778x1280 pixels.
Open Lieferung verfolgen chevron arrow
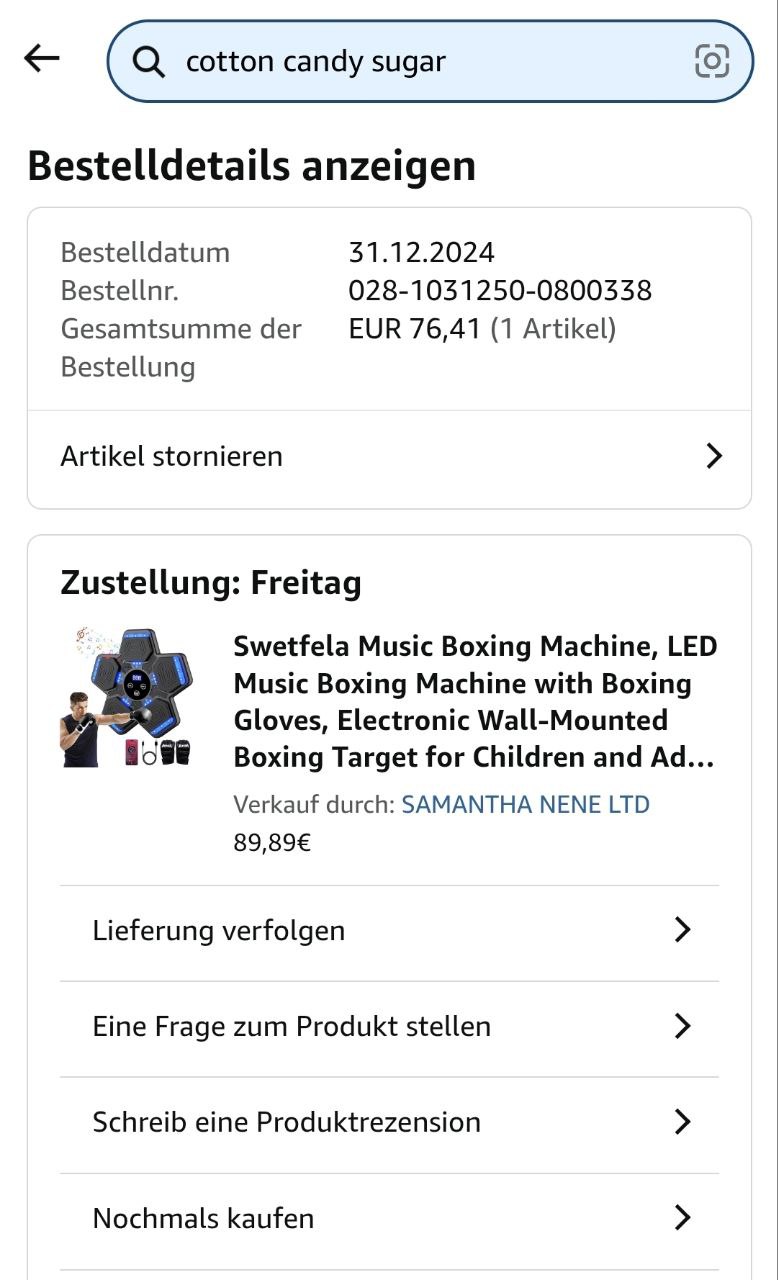682,930
